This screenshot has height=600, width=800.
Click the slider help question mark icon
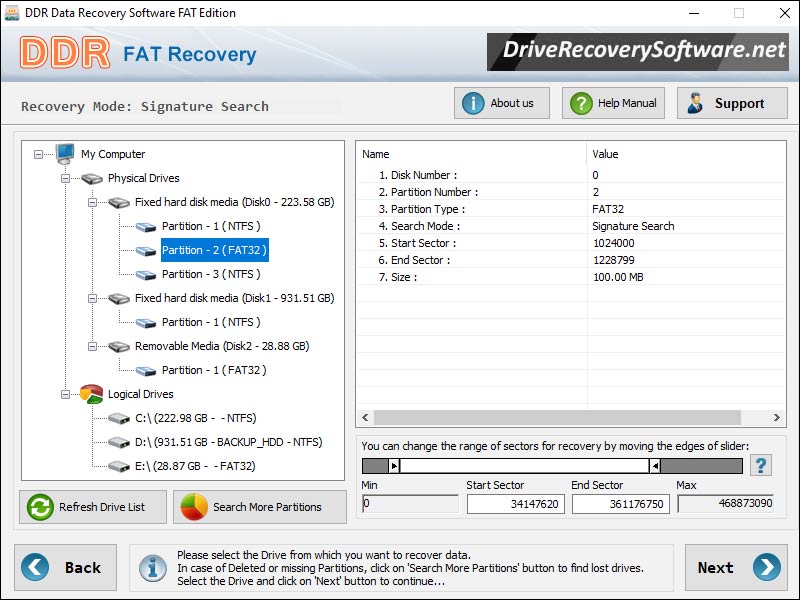click(761, 465)
